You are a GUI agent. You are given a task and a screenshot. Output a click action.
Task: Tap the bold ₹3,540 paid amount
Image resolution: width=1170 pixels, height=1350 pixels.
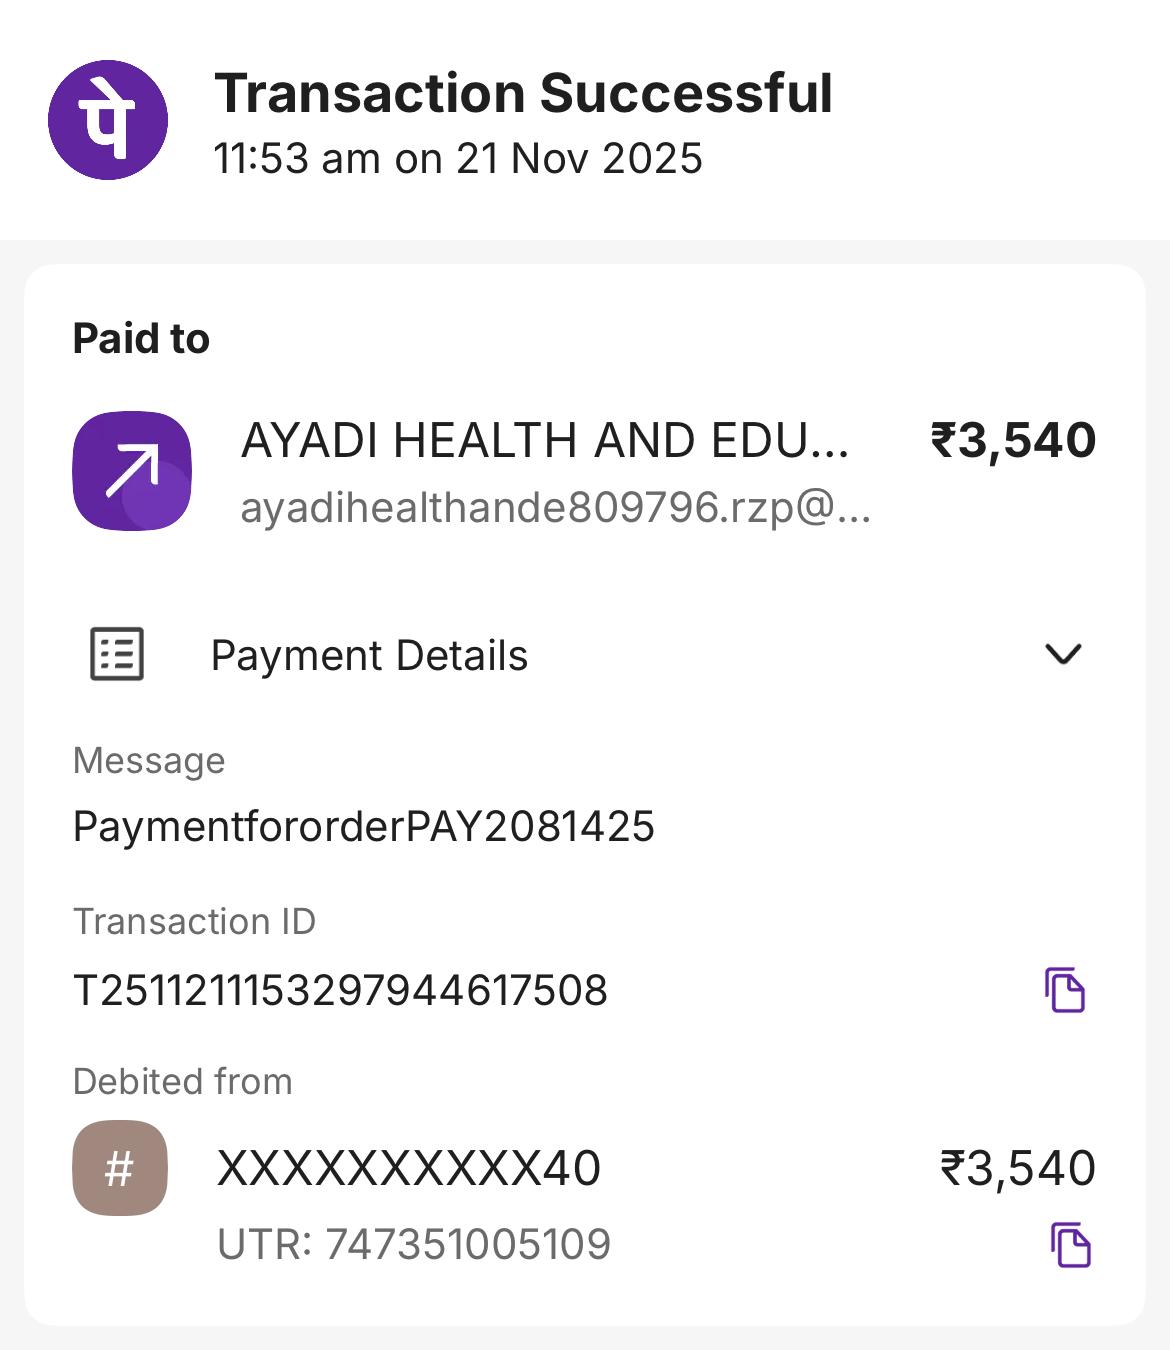(1013, 441)
